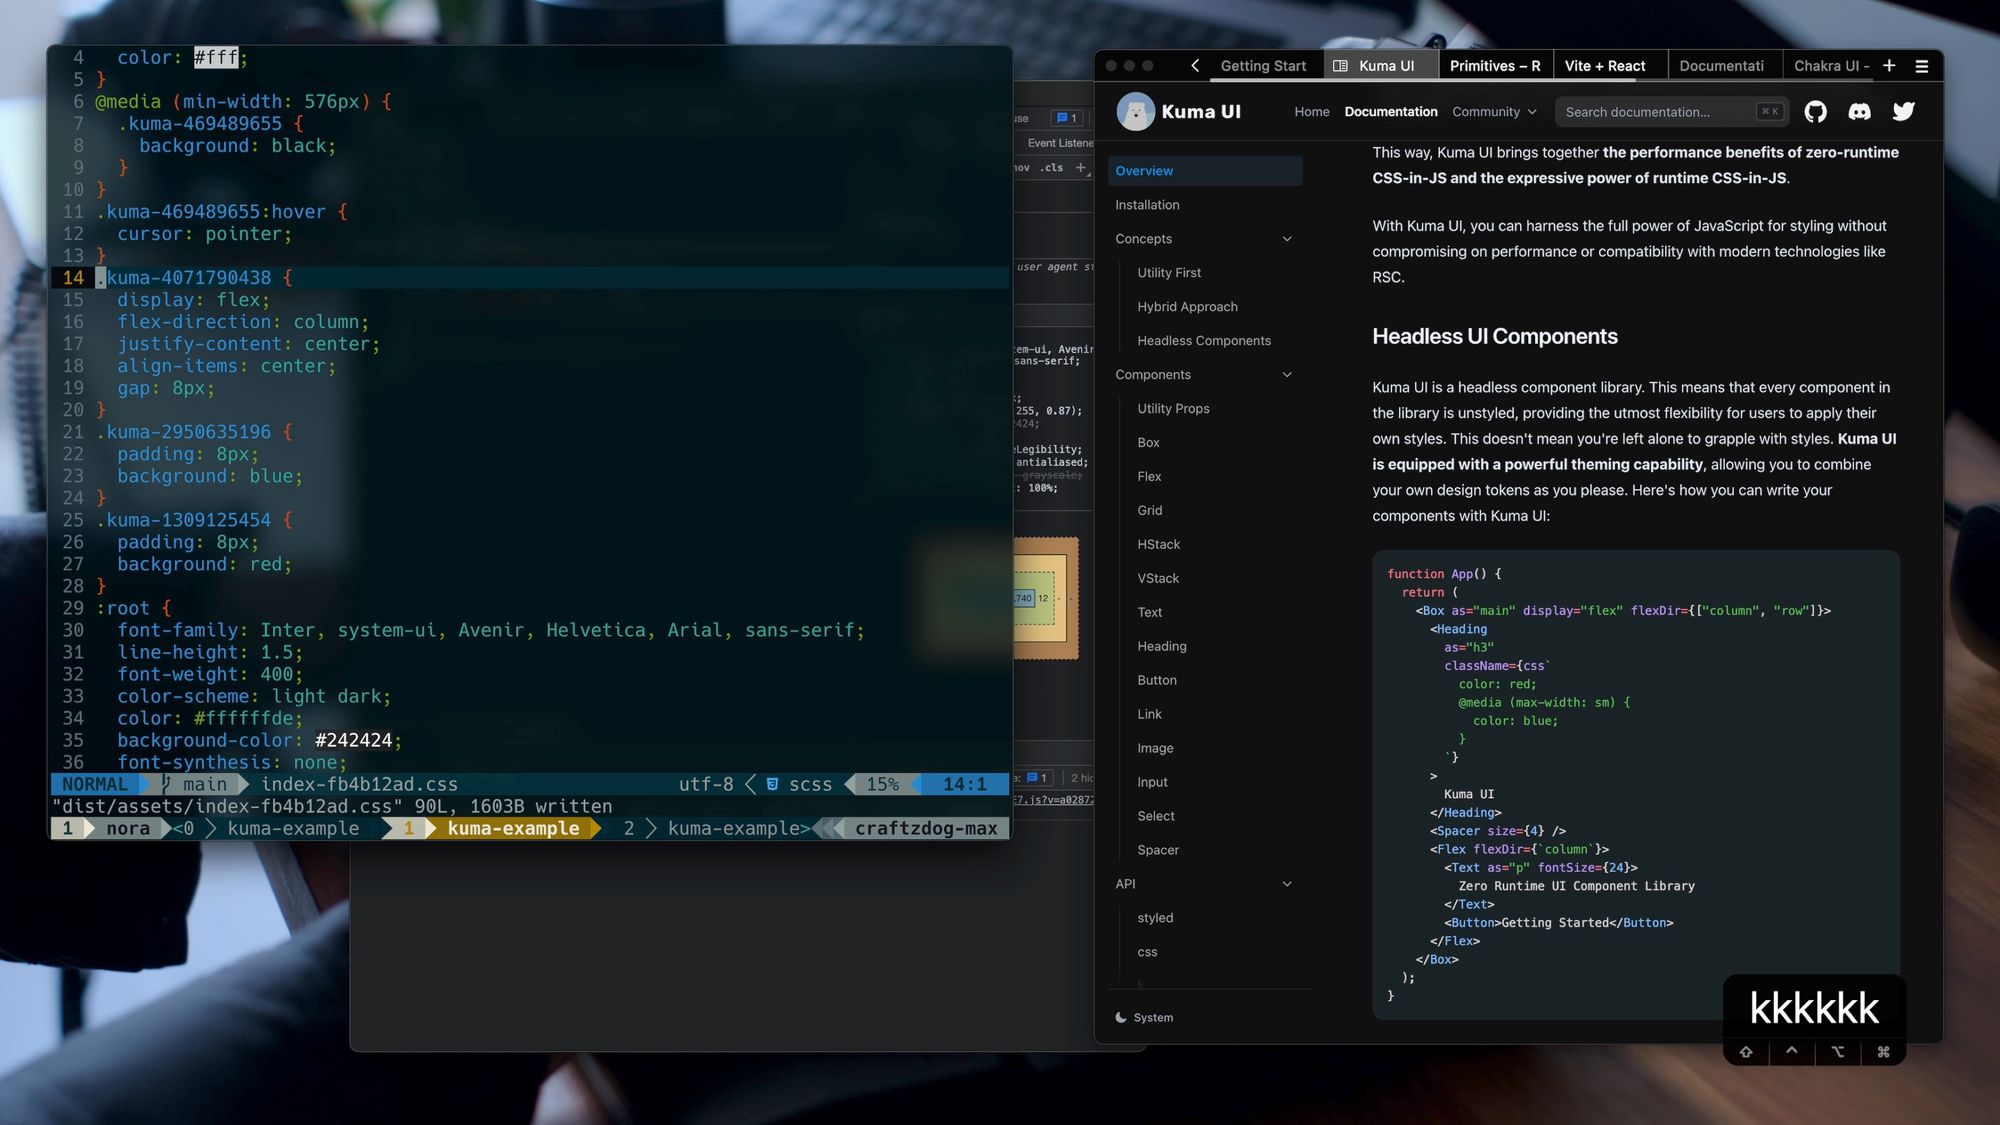The width and height of the screenshot is (2000, 1125).
Task: Open a new browser tab with plus
Action: click(x=1889, y=66)
